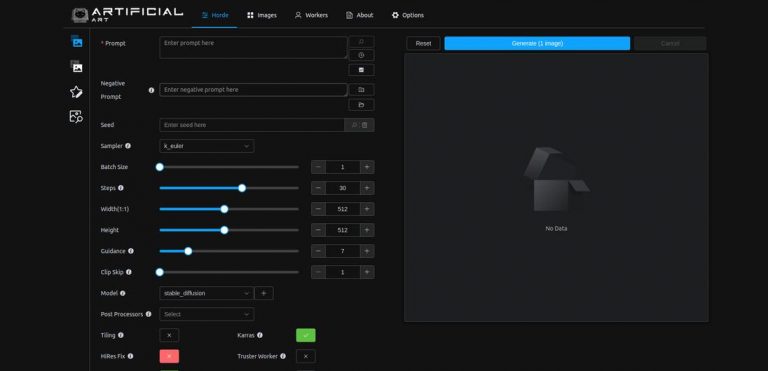Decrease Guidance with minus button
768x371 pixels.
318,251
